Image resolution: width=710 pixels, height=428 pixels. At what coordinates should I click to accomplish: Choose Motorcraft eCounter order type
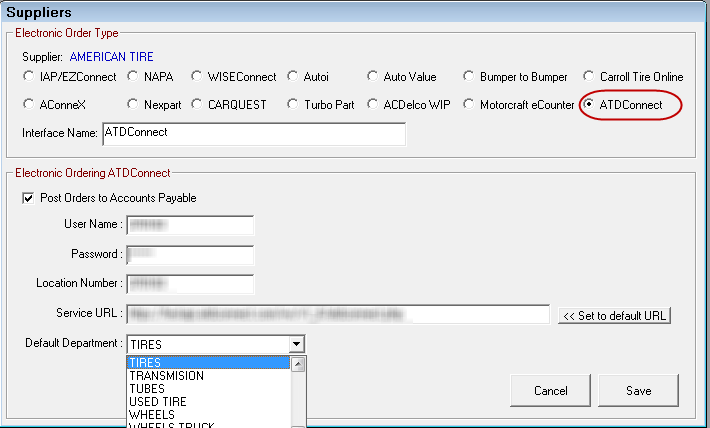click(470, 104)
